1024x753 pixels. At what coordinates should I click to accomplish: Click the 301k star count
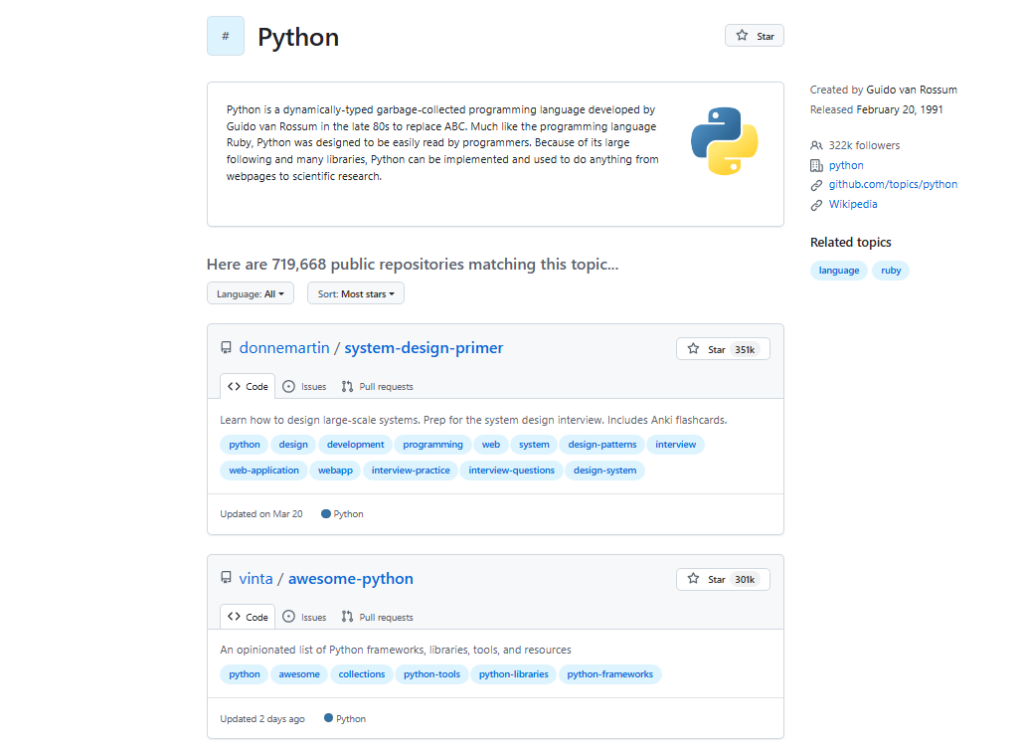pos(744,580)
